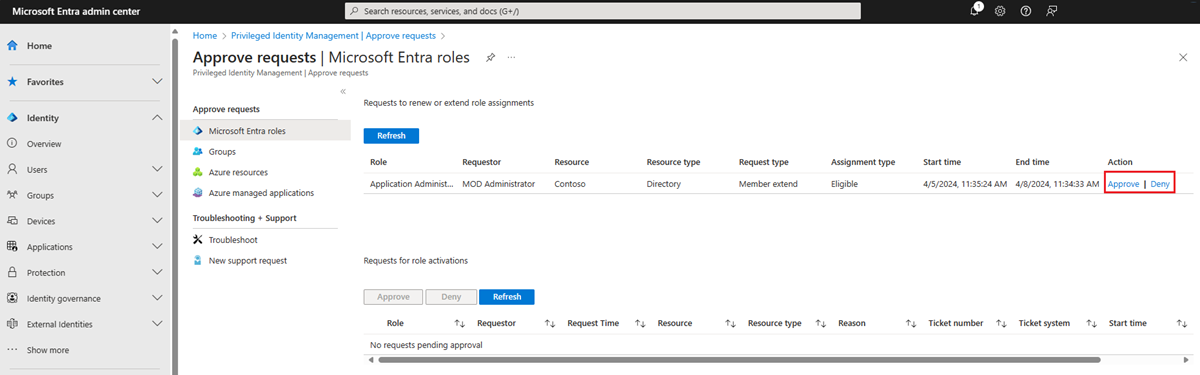Viewport: 1200px width, 375px height.
Task: Sort activations table by Requestor column
Action: (550, 324)
